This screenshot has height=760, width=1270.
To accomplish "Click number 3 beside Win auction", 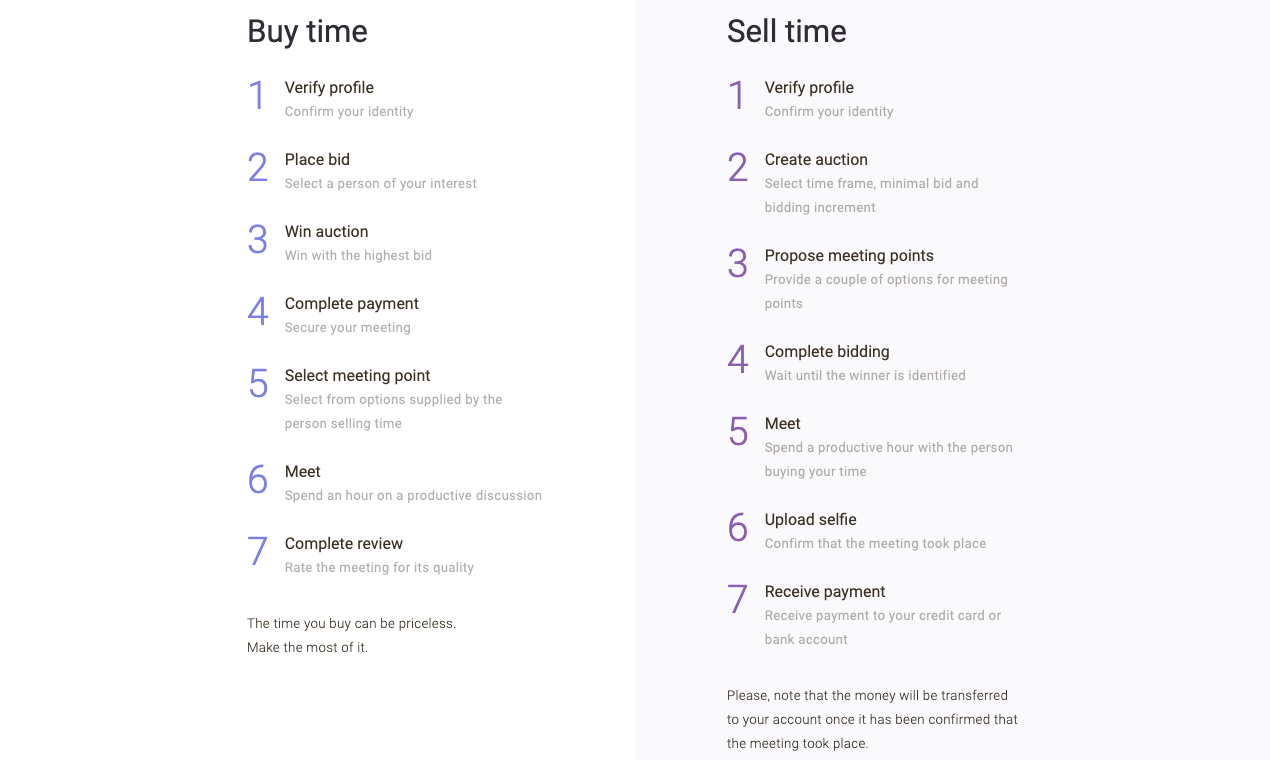I will click(257, 240).
